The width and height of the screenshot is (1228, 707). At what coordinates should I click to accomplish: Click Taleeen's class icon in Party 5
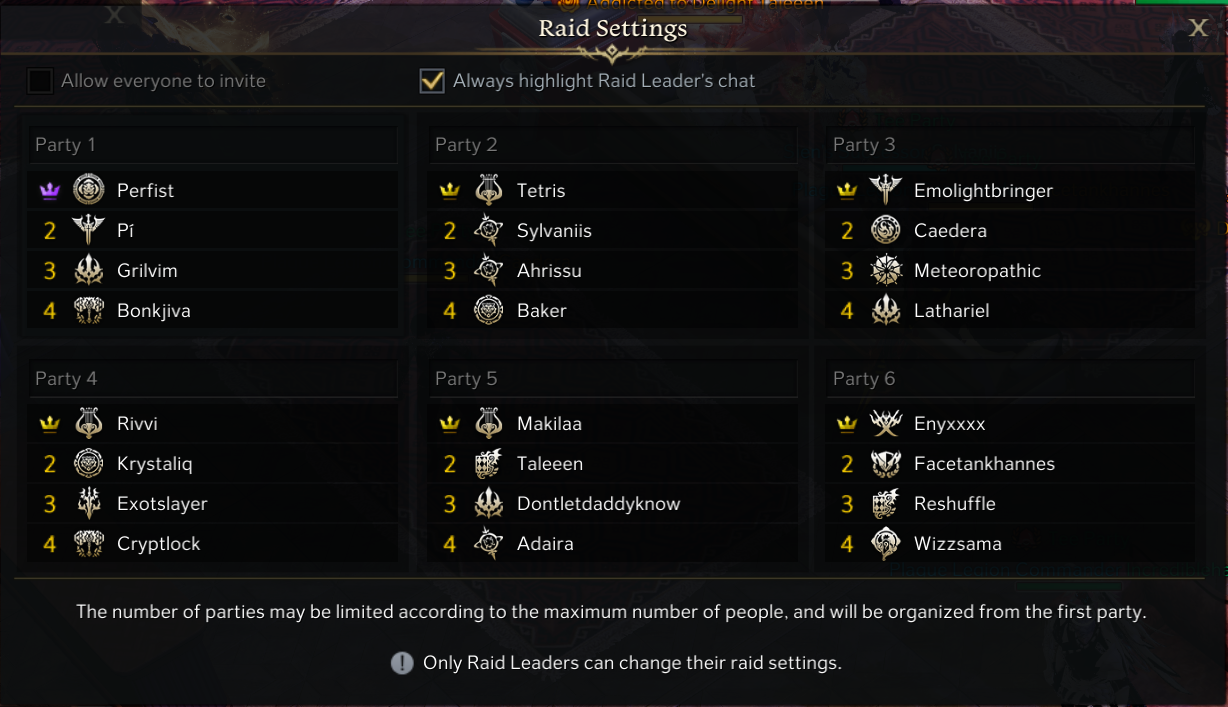tap(488, 464)
